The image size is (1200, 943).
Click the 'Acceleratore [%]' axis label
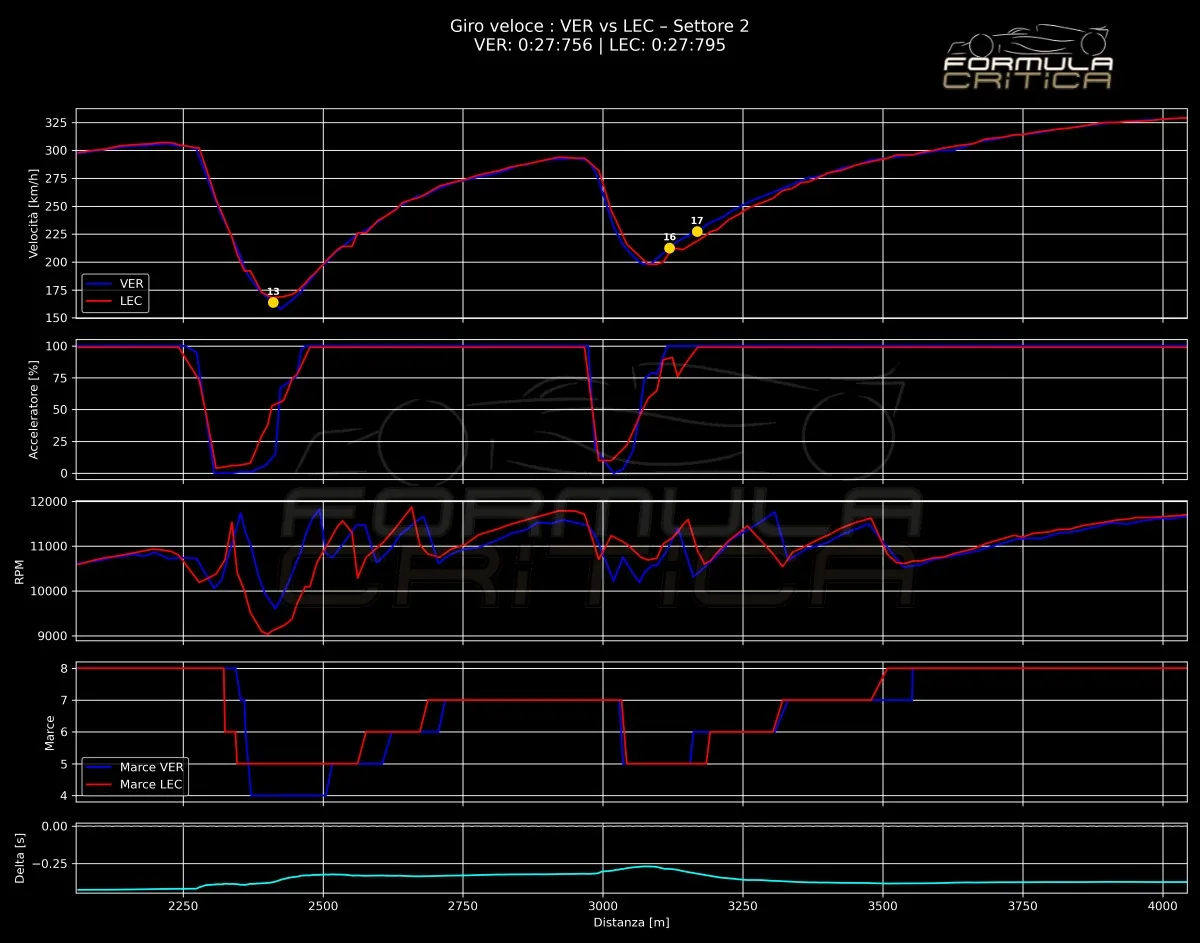point(34,410)
